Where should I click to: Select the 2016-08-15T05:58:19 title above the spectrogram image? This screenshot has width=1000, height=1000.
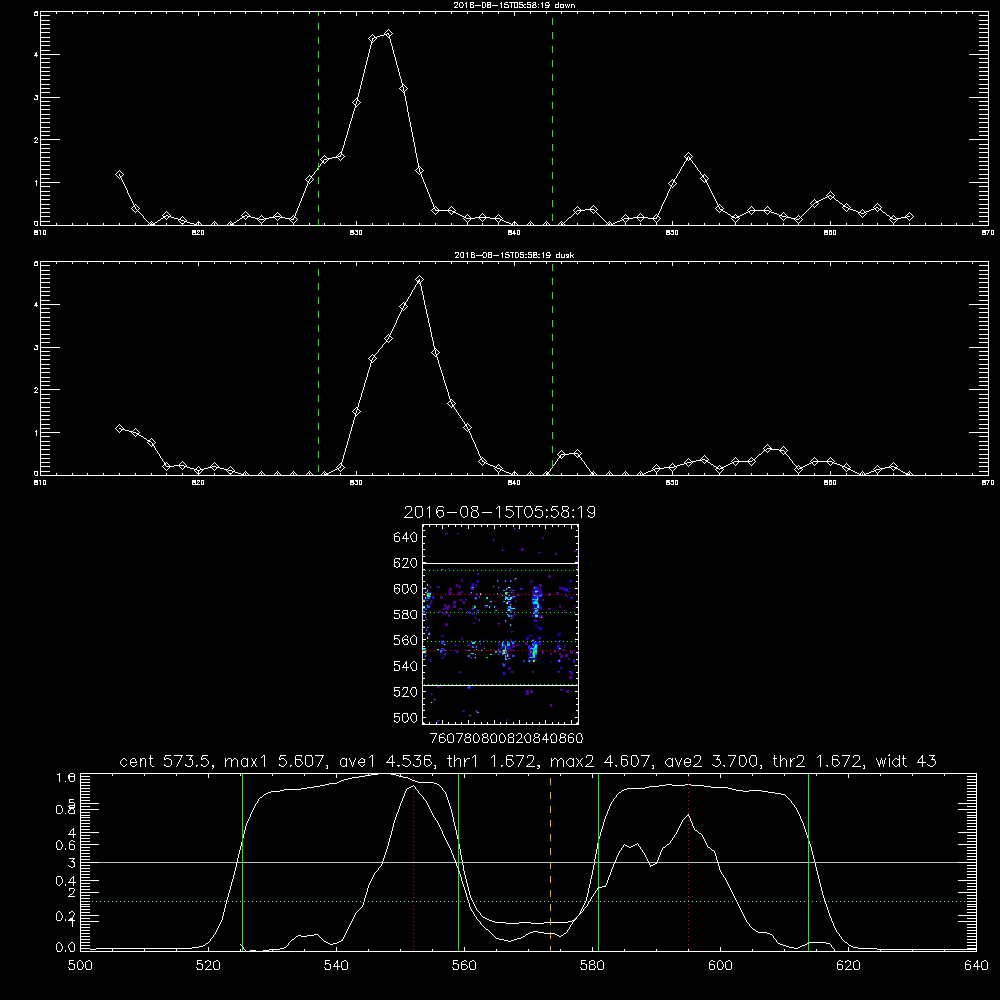[x=500, y=512]
